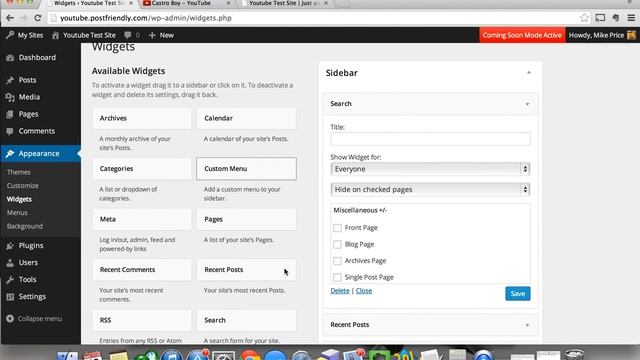Click Mike Price avatar in admin bar
The height and width of the screenshot is (360, 640).
click(631, 35)
